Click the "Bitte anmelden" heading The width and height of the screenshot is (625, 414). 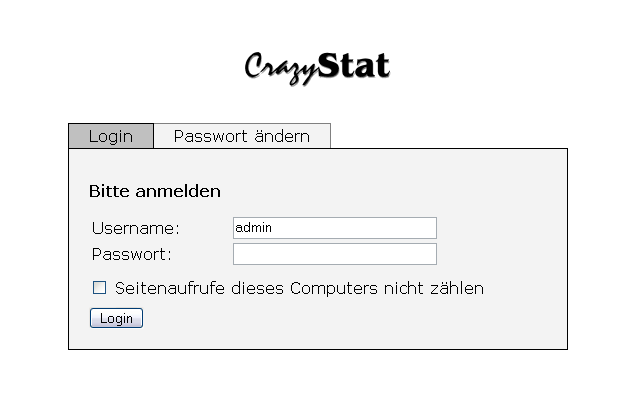pyautogui.click(x=155, y=191)
